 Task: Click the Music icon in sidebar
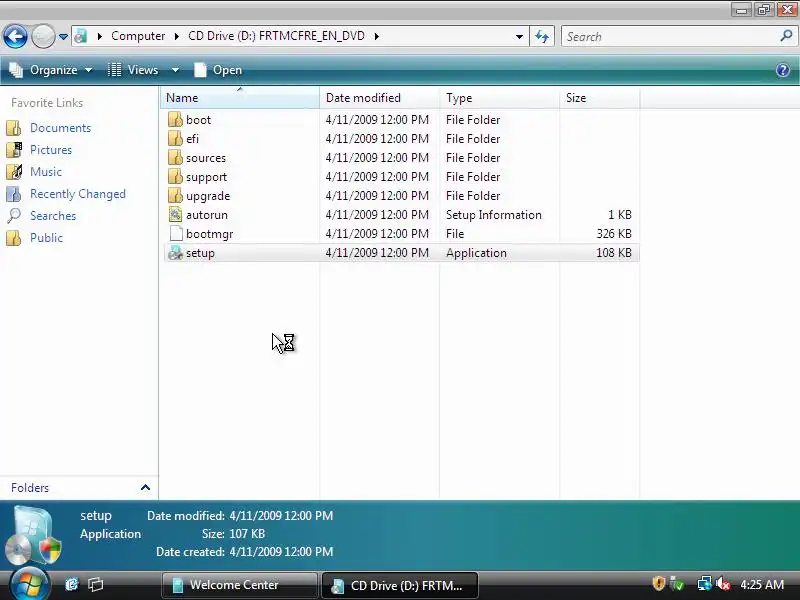tap(14, 171)
